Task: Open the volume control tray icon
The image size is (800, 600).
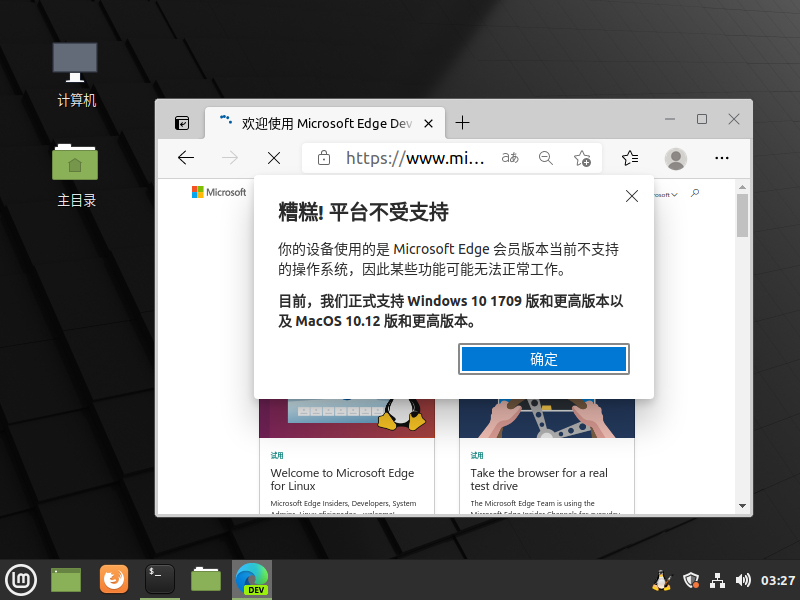Action: (743, 580)
